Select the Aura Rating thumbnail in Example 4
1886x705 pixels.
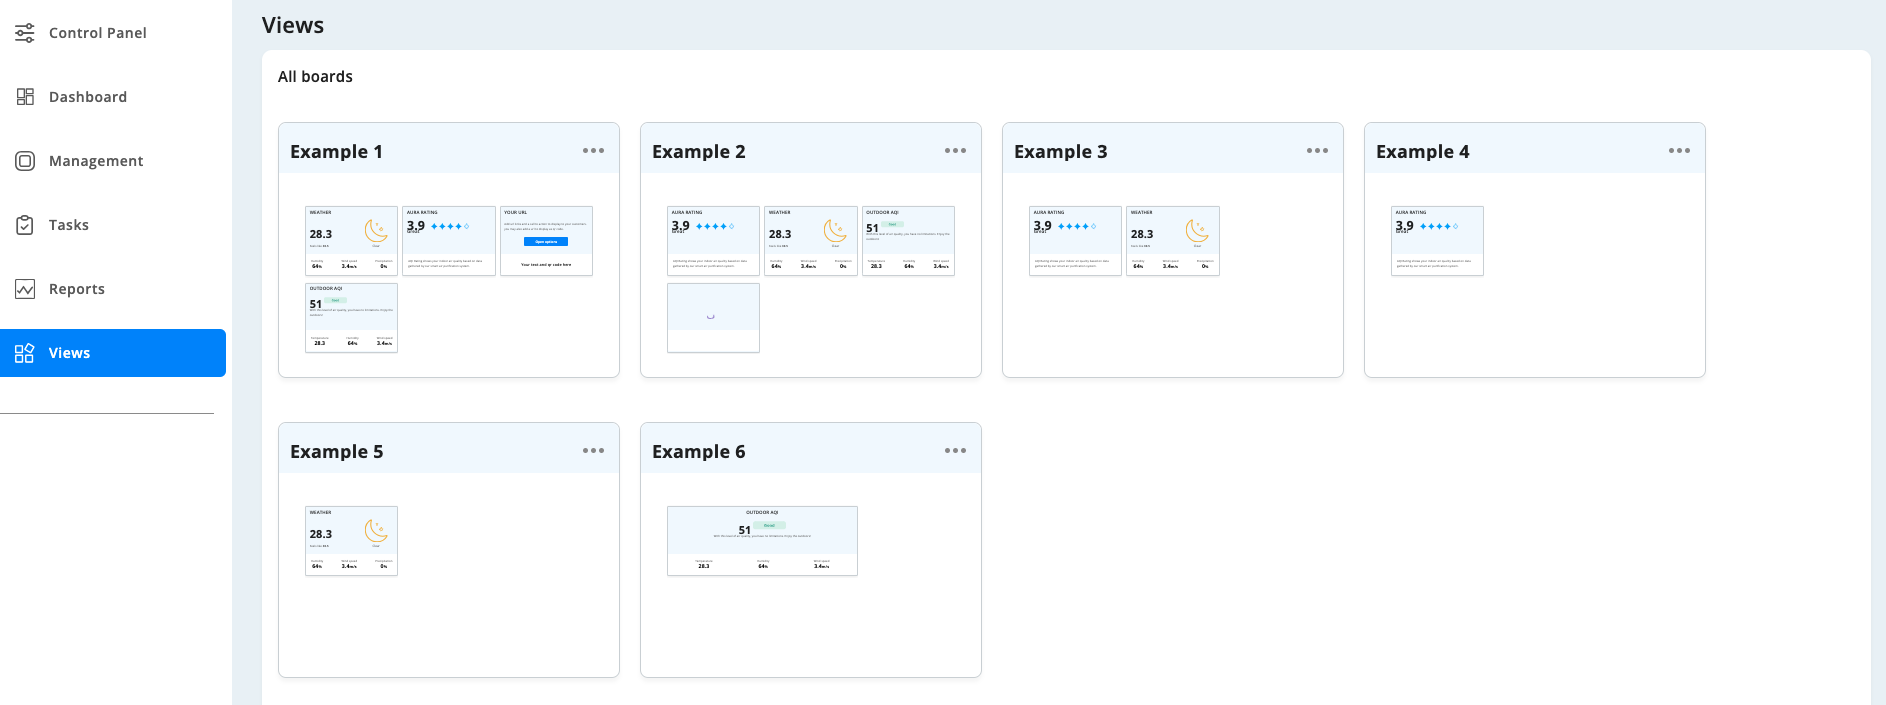tap(1437, 241)
